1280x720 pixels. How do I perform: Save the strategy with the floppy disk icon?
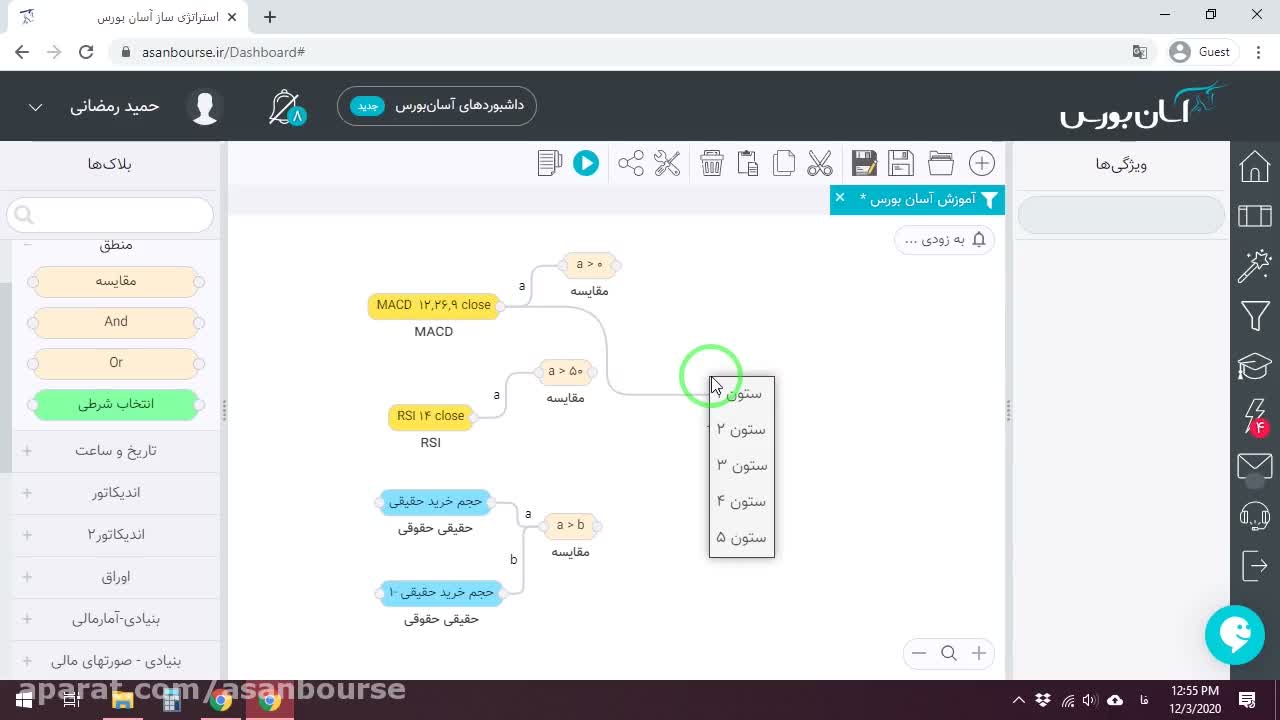tap(901, 163)
